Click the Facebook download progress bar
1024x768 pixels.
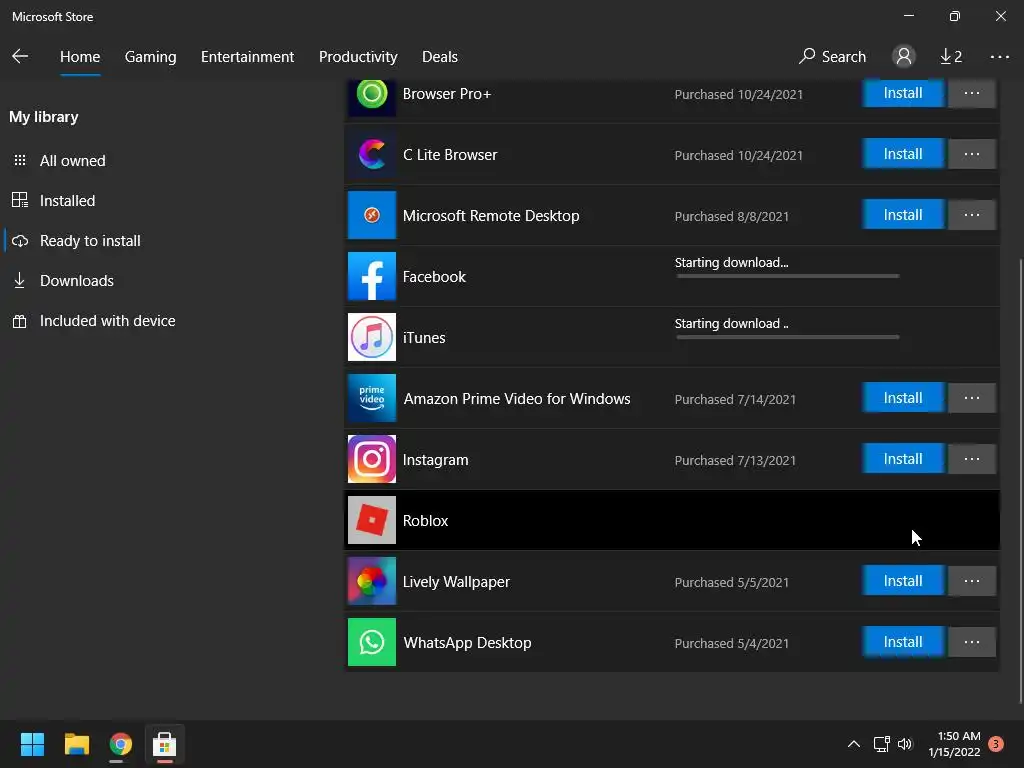[x=788, y=276]
